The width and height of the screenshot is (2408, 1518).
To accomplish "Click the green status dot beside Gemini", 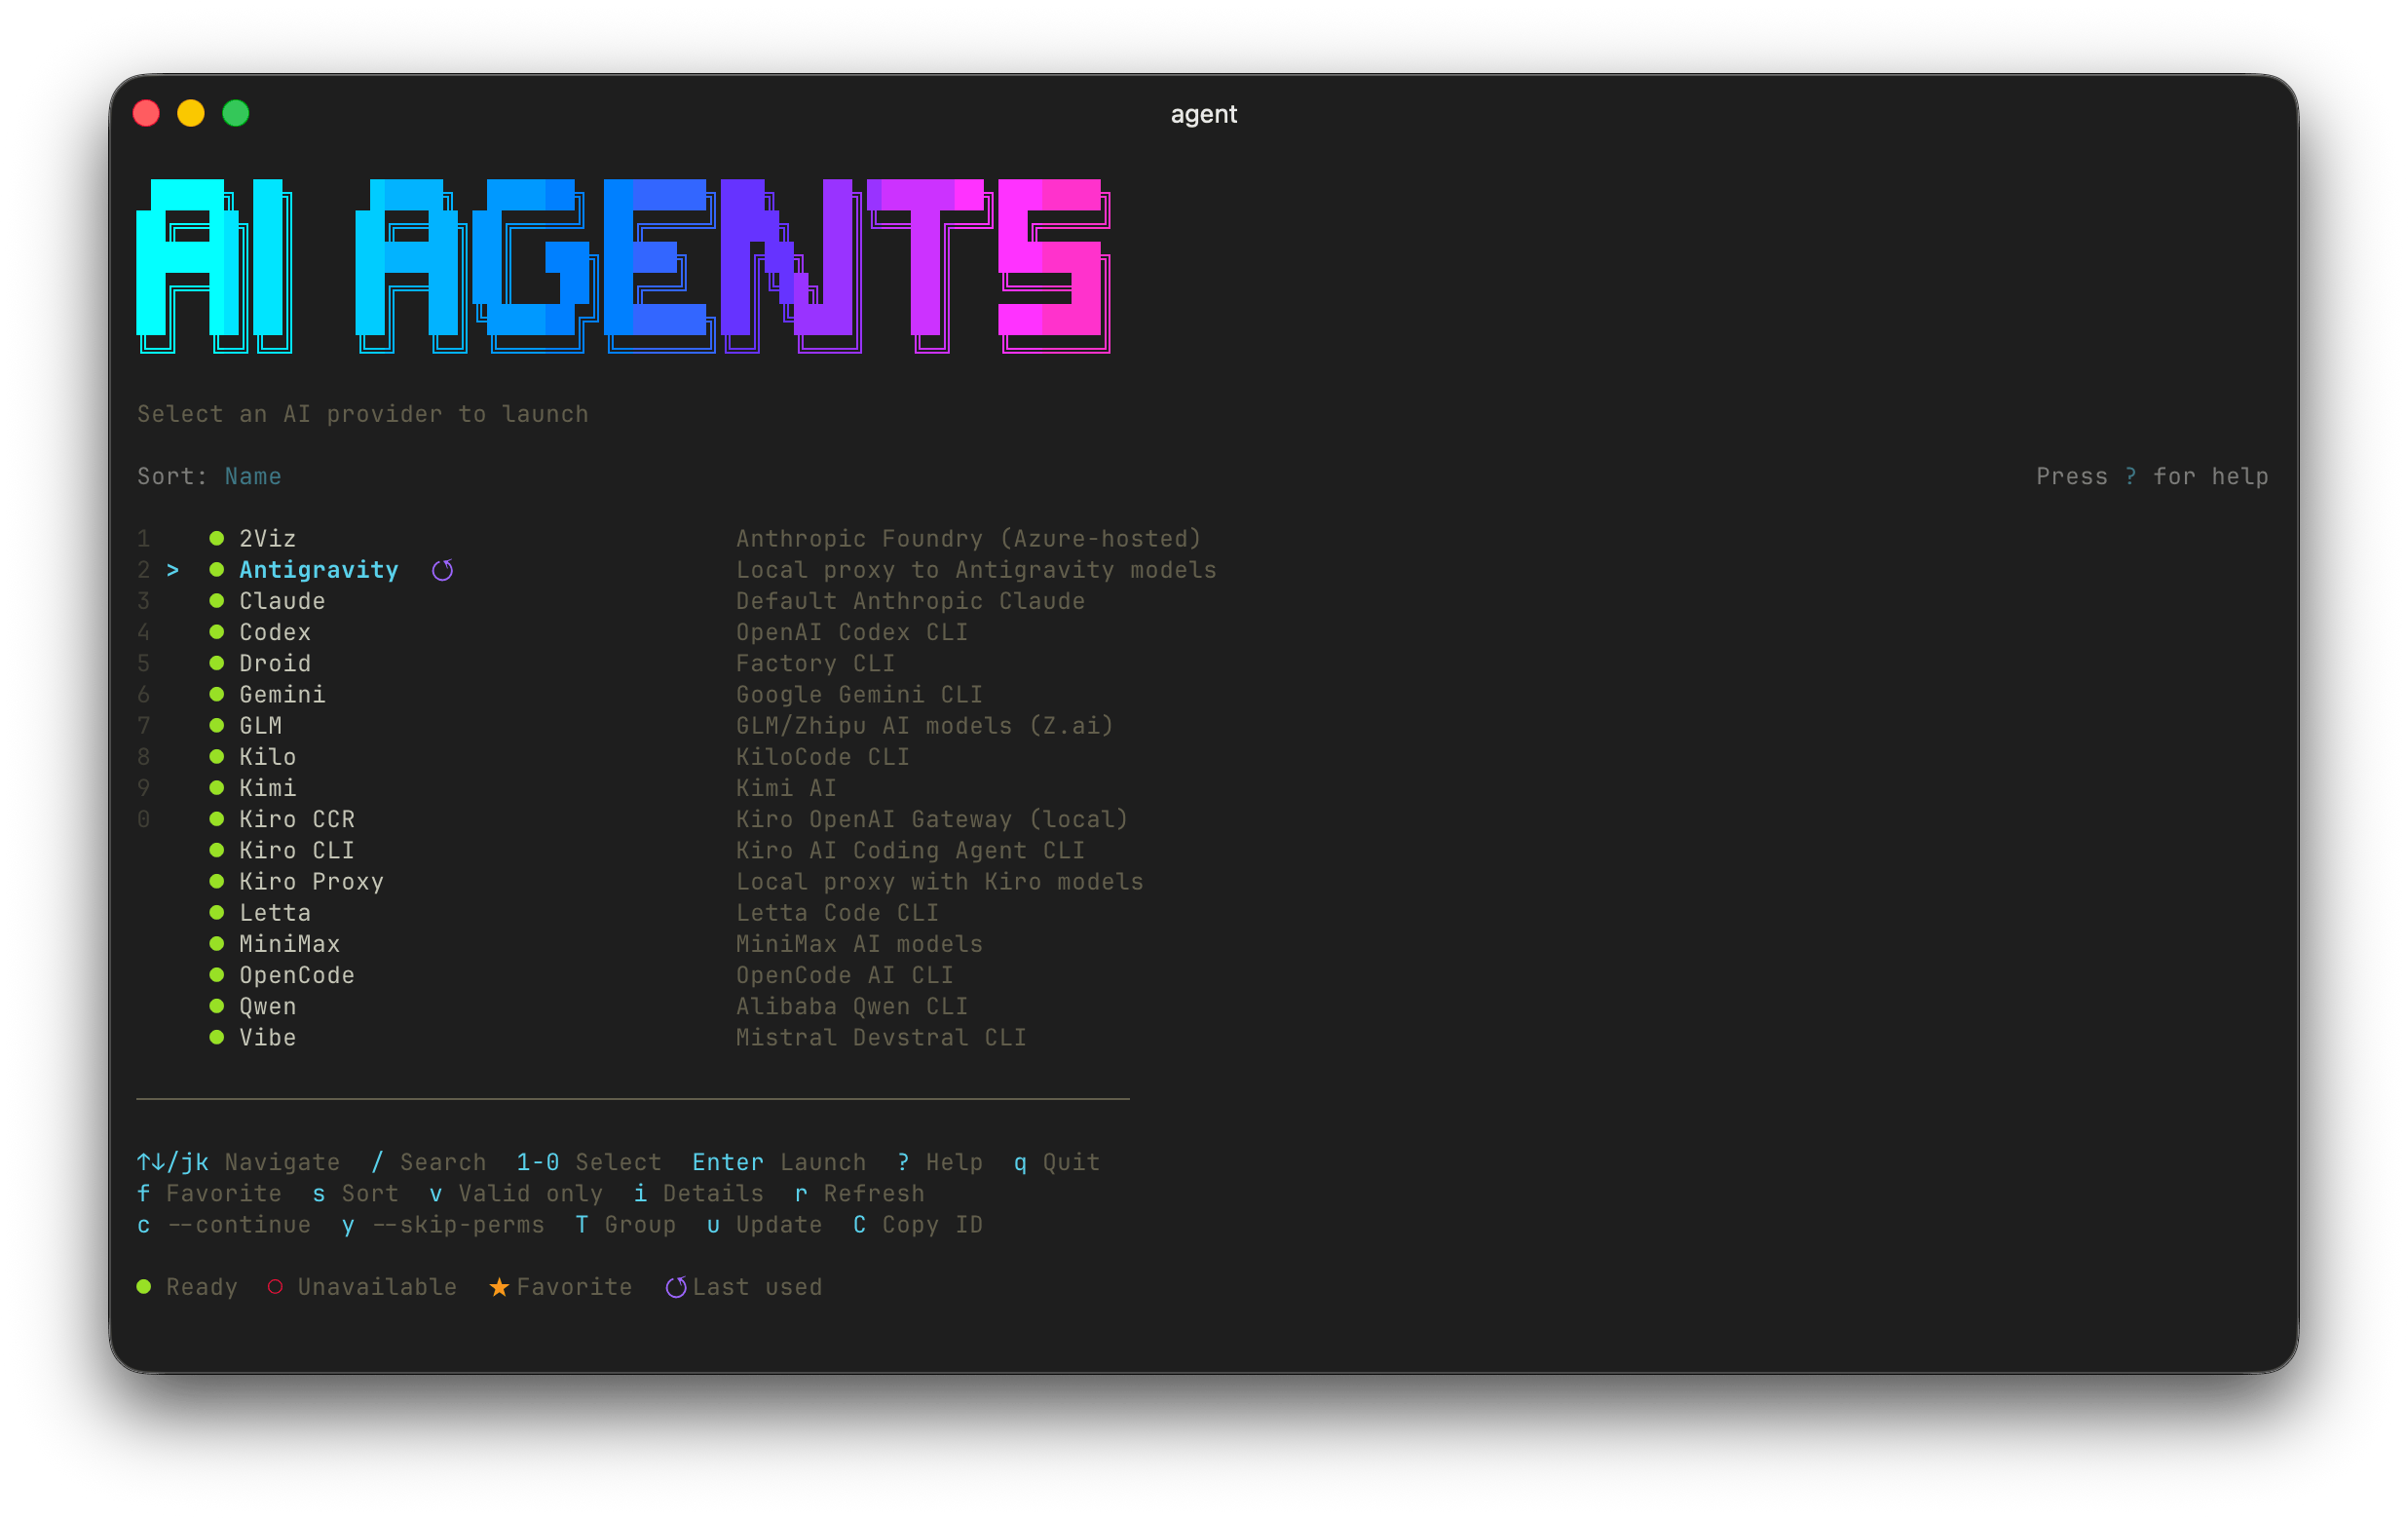I will point(216,694).
